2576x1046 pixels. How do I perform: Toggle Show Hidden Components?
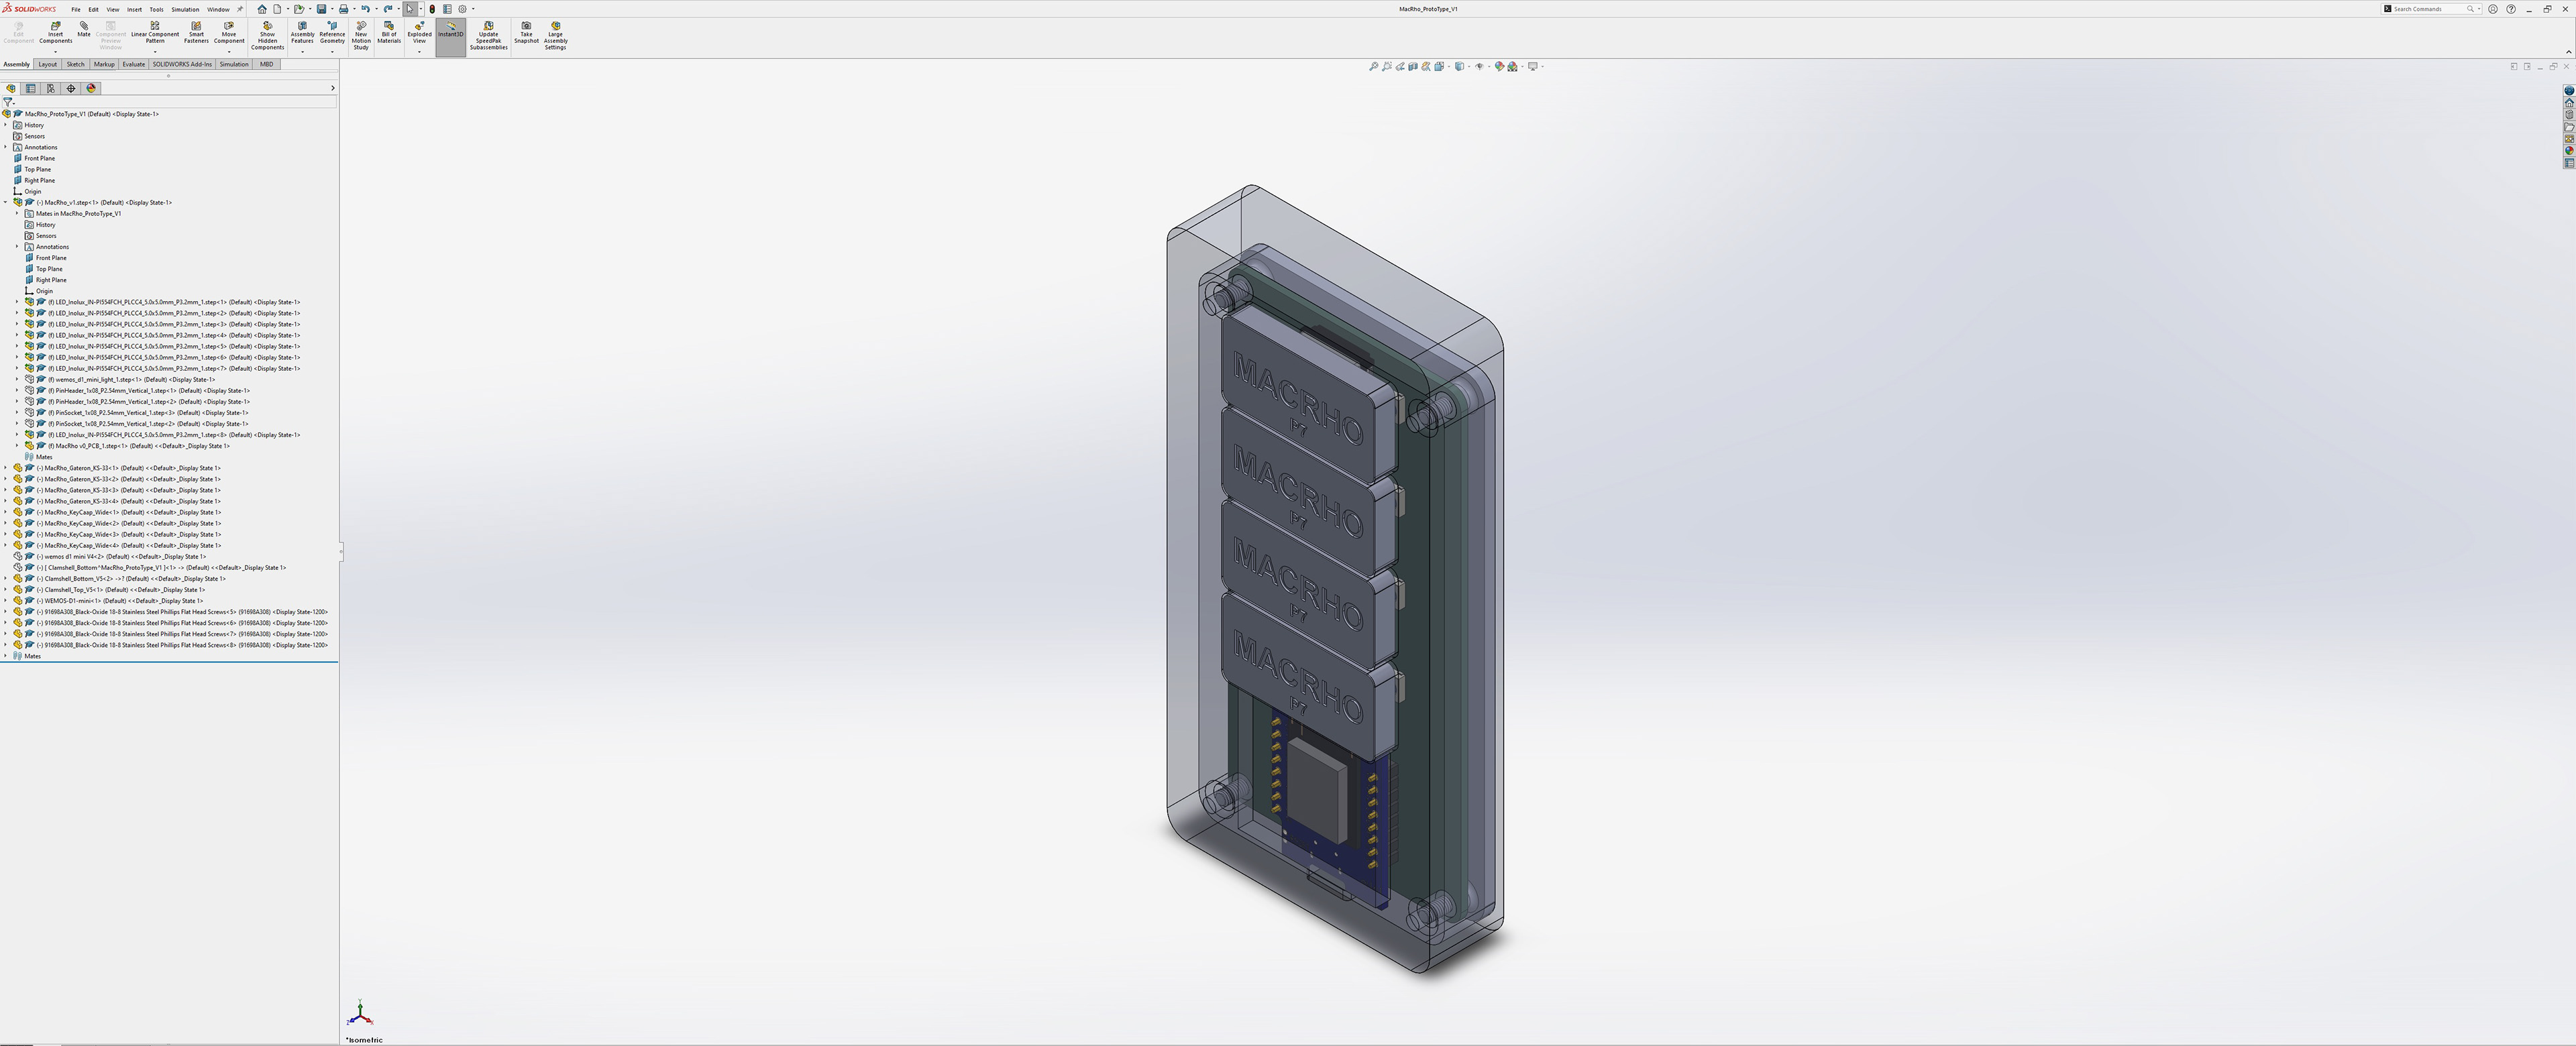(267, 33)
